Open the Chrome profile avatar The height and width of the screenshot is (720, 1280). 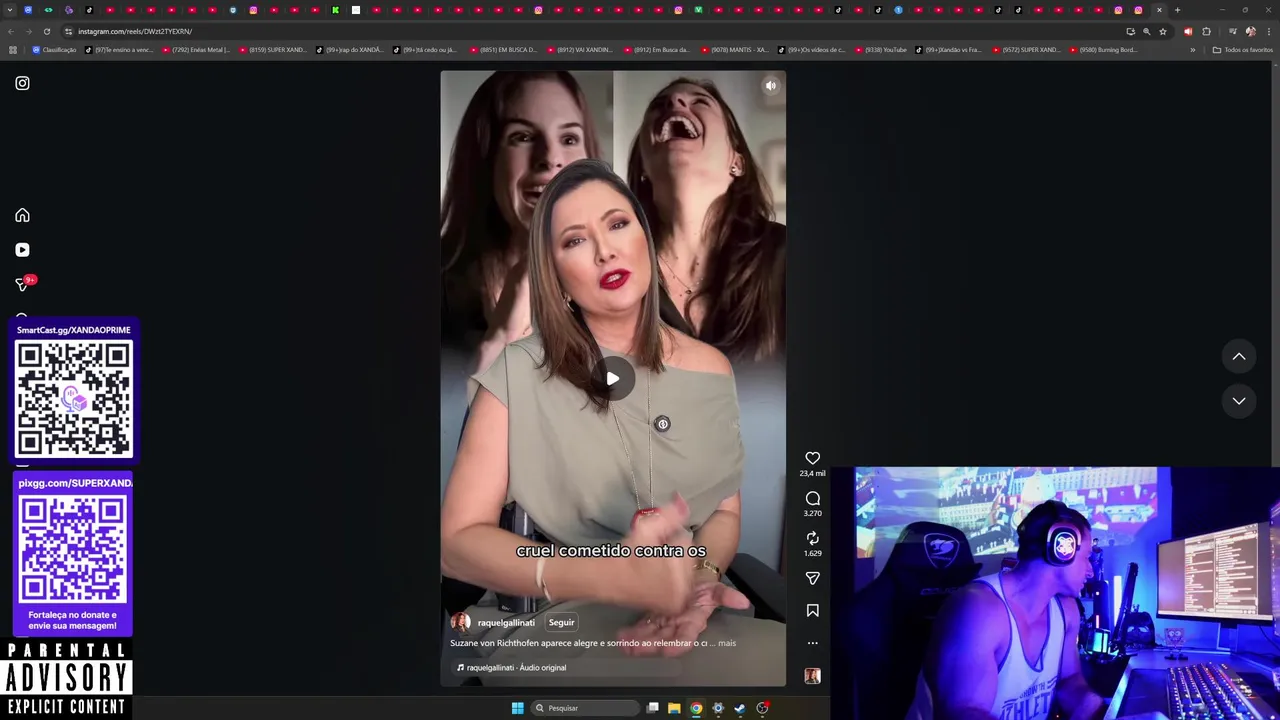(1250, 31)
